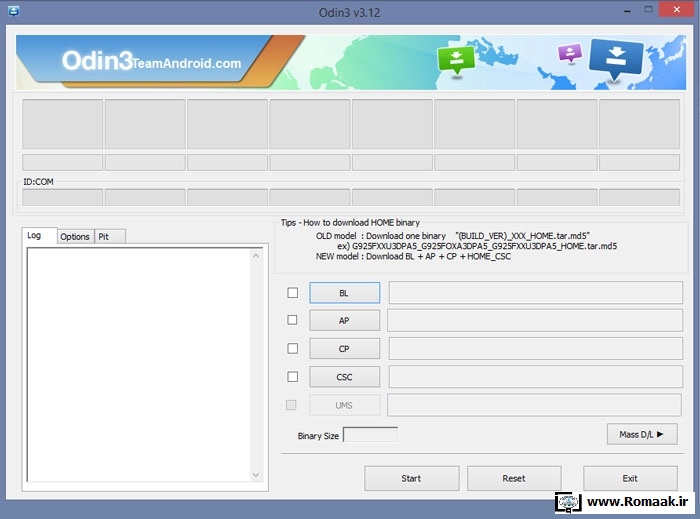Open the Options tab
The height and width of the screenshot is (519, 700).
(x=75, y=237)
